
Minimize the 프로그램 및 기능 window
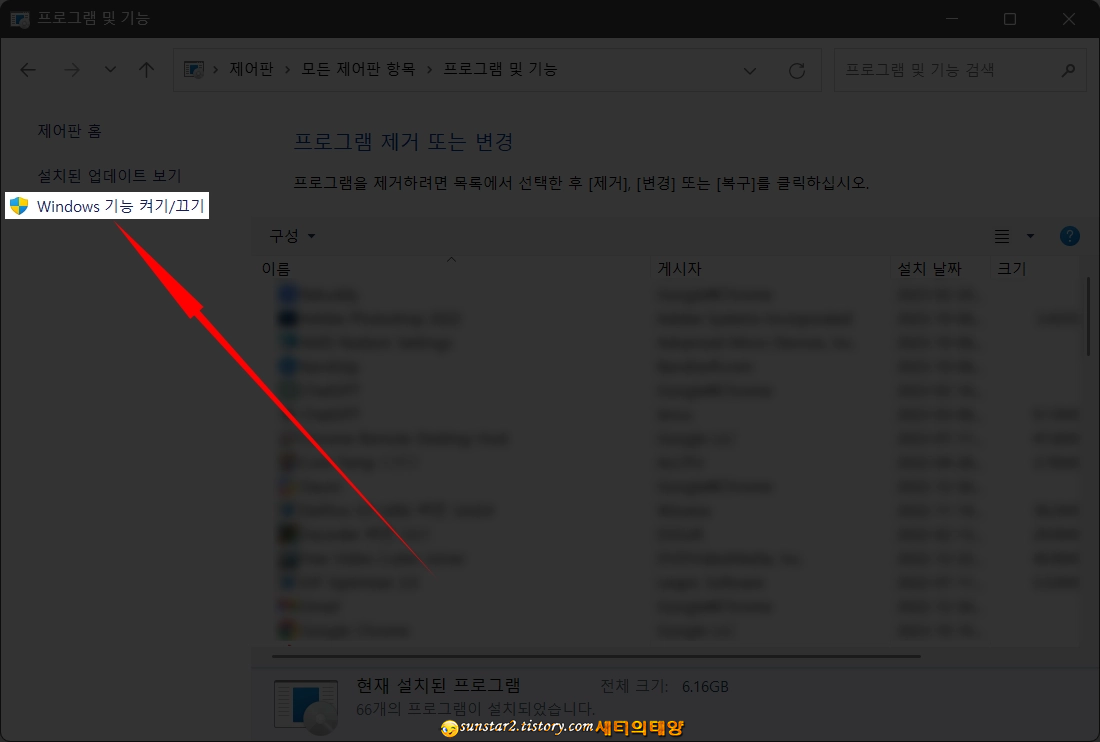tap(952, 19)
